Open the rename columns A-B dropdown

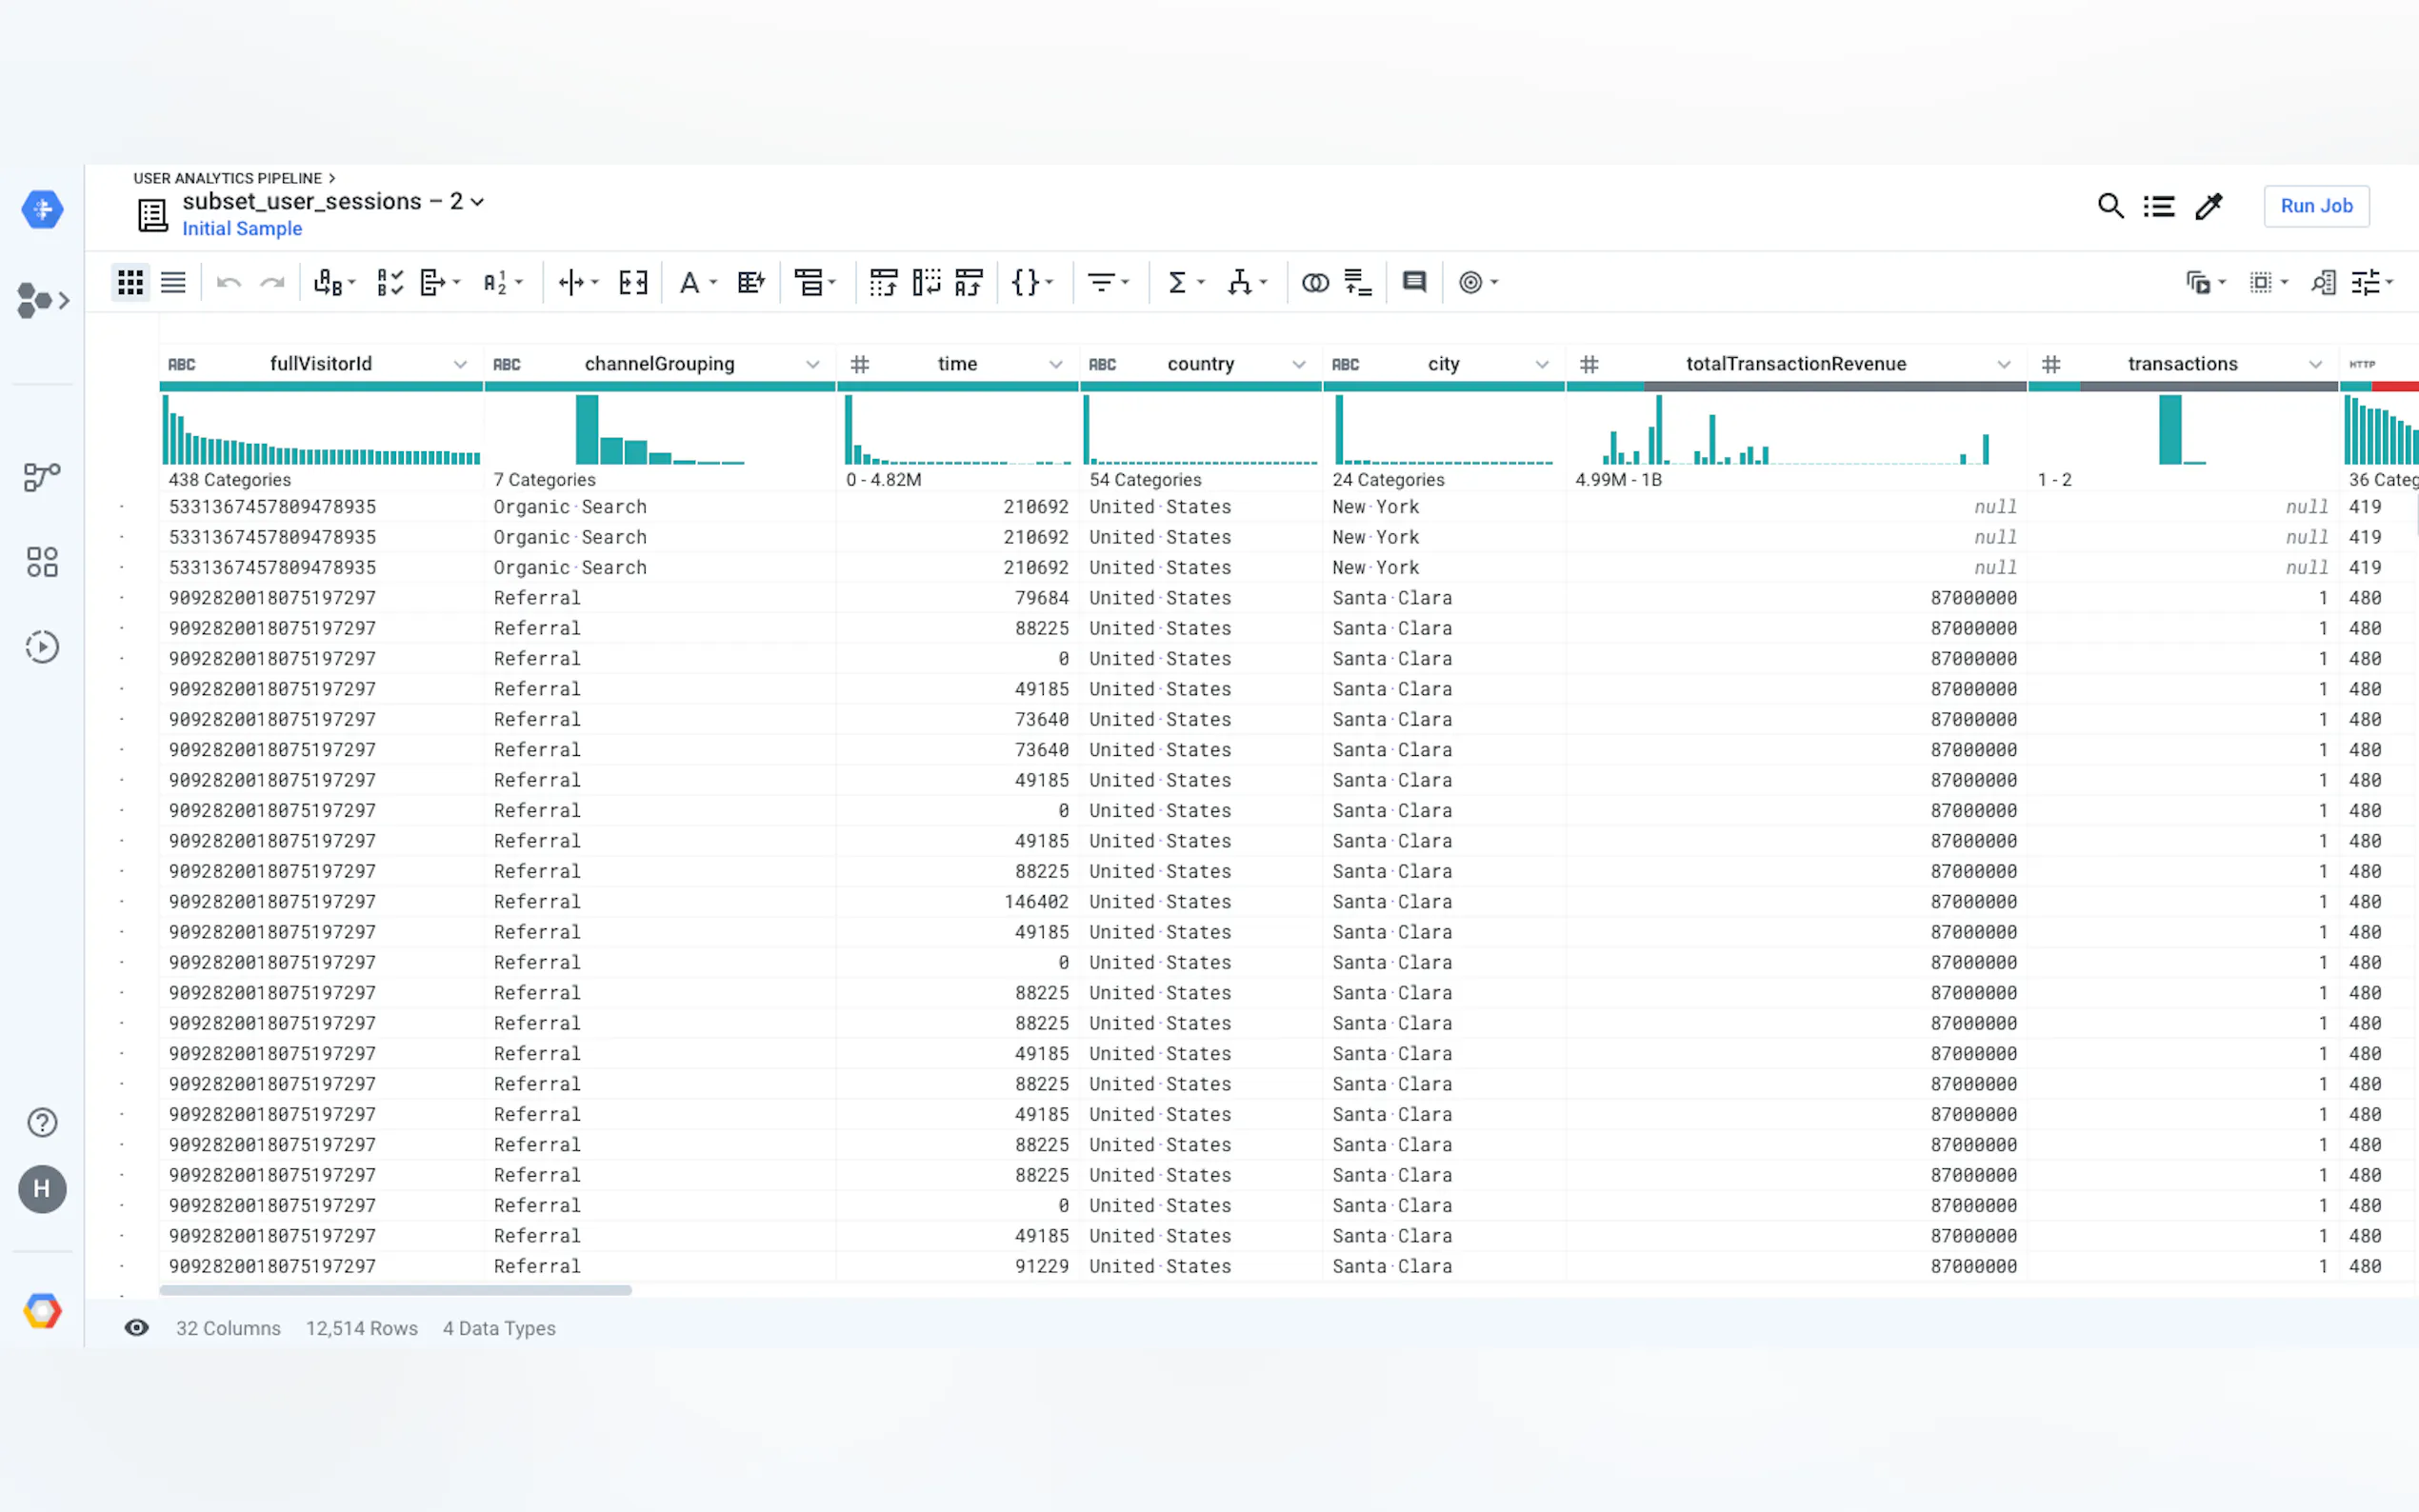tap(335, 283)
